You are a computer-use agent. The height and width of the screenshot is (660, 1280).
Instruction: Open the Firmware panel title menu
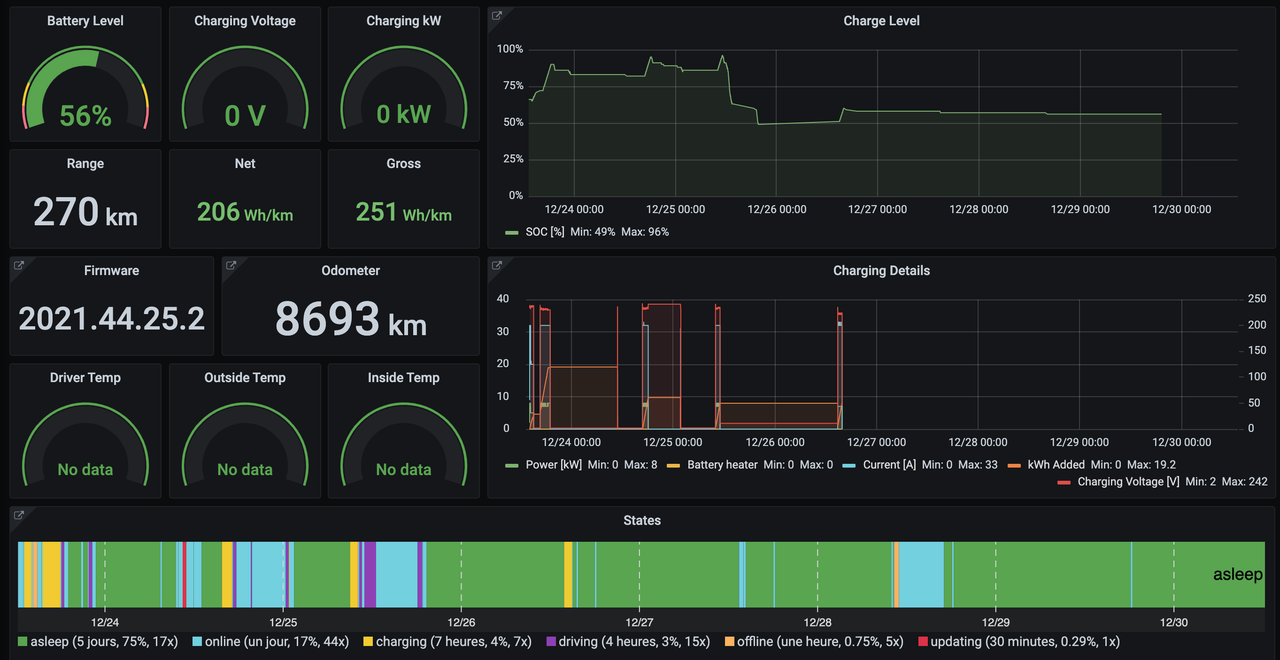tap(112, 271)
